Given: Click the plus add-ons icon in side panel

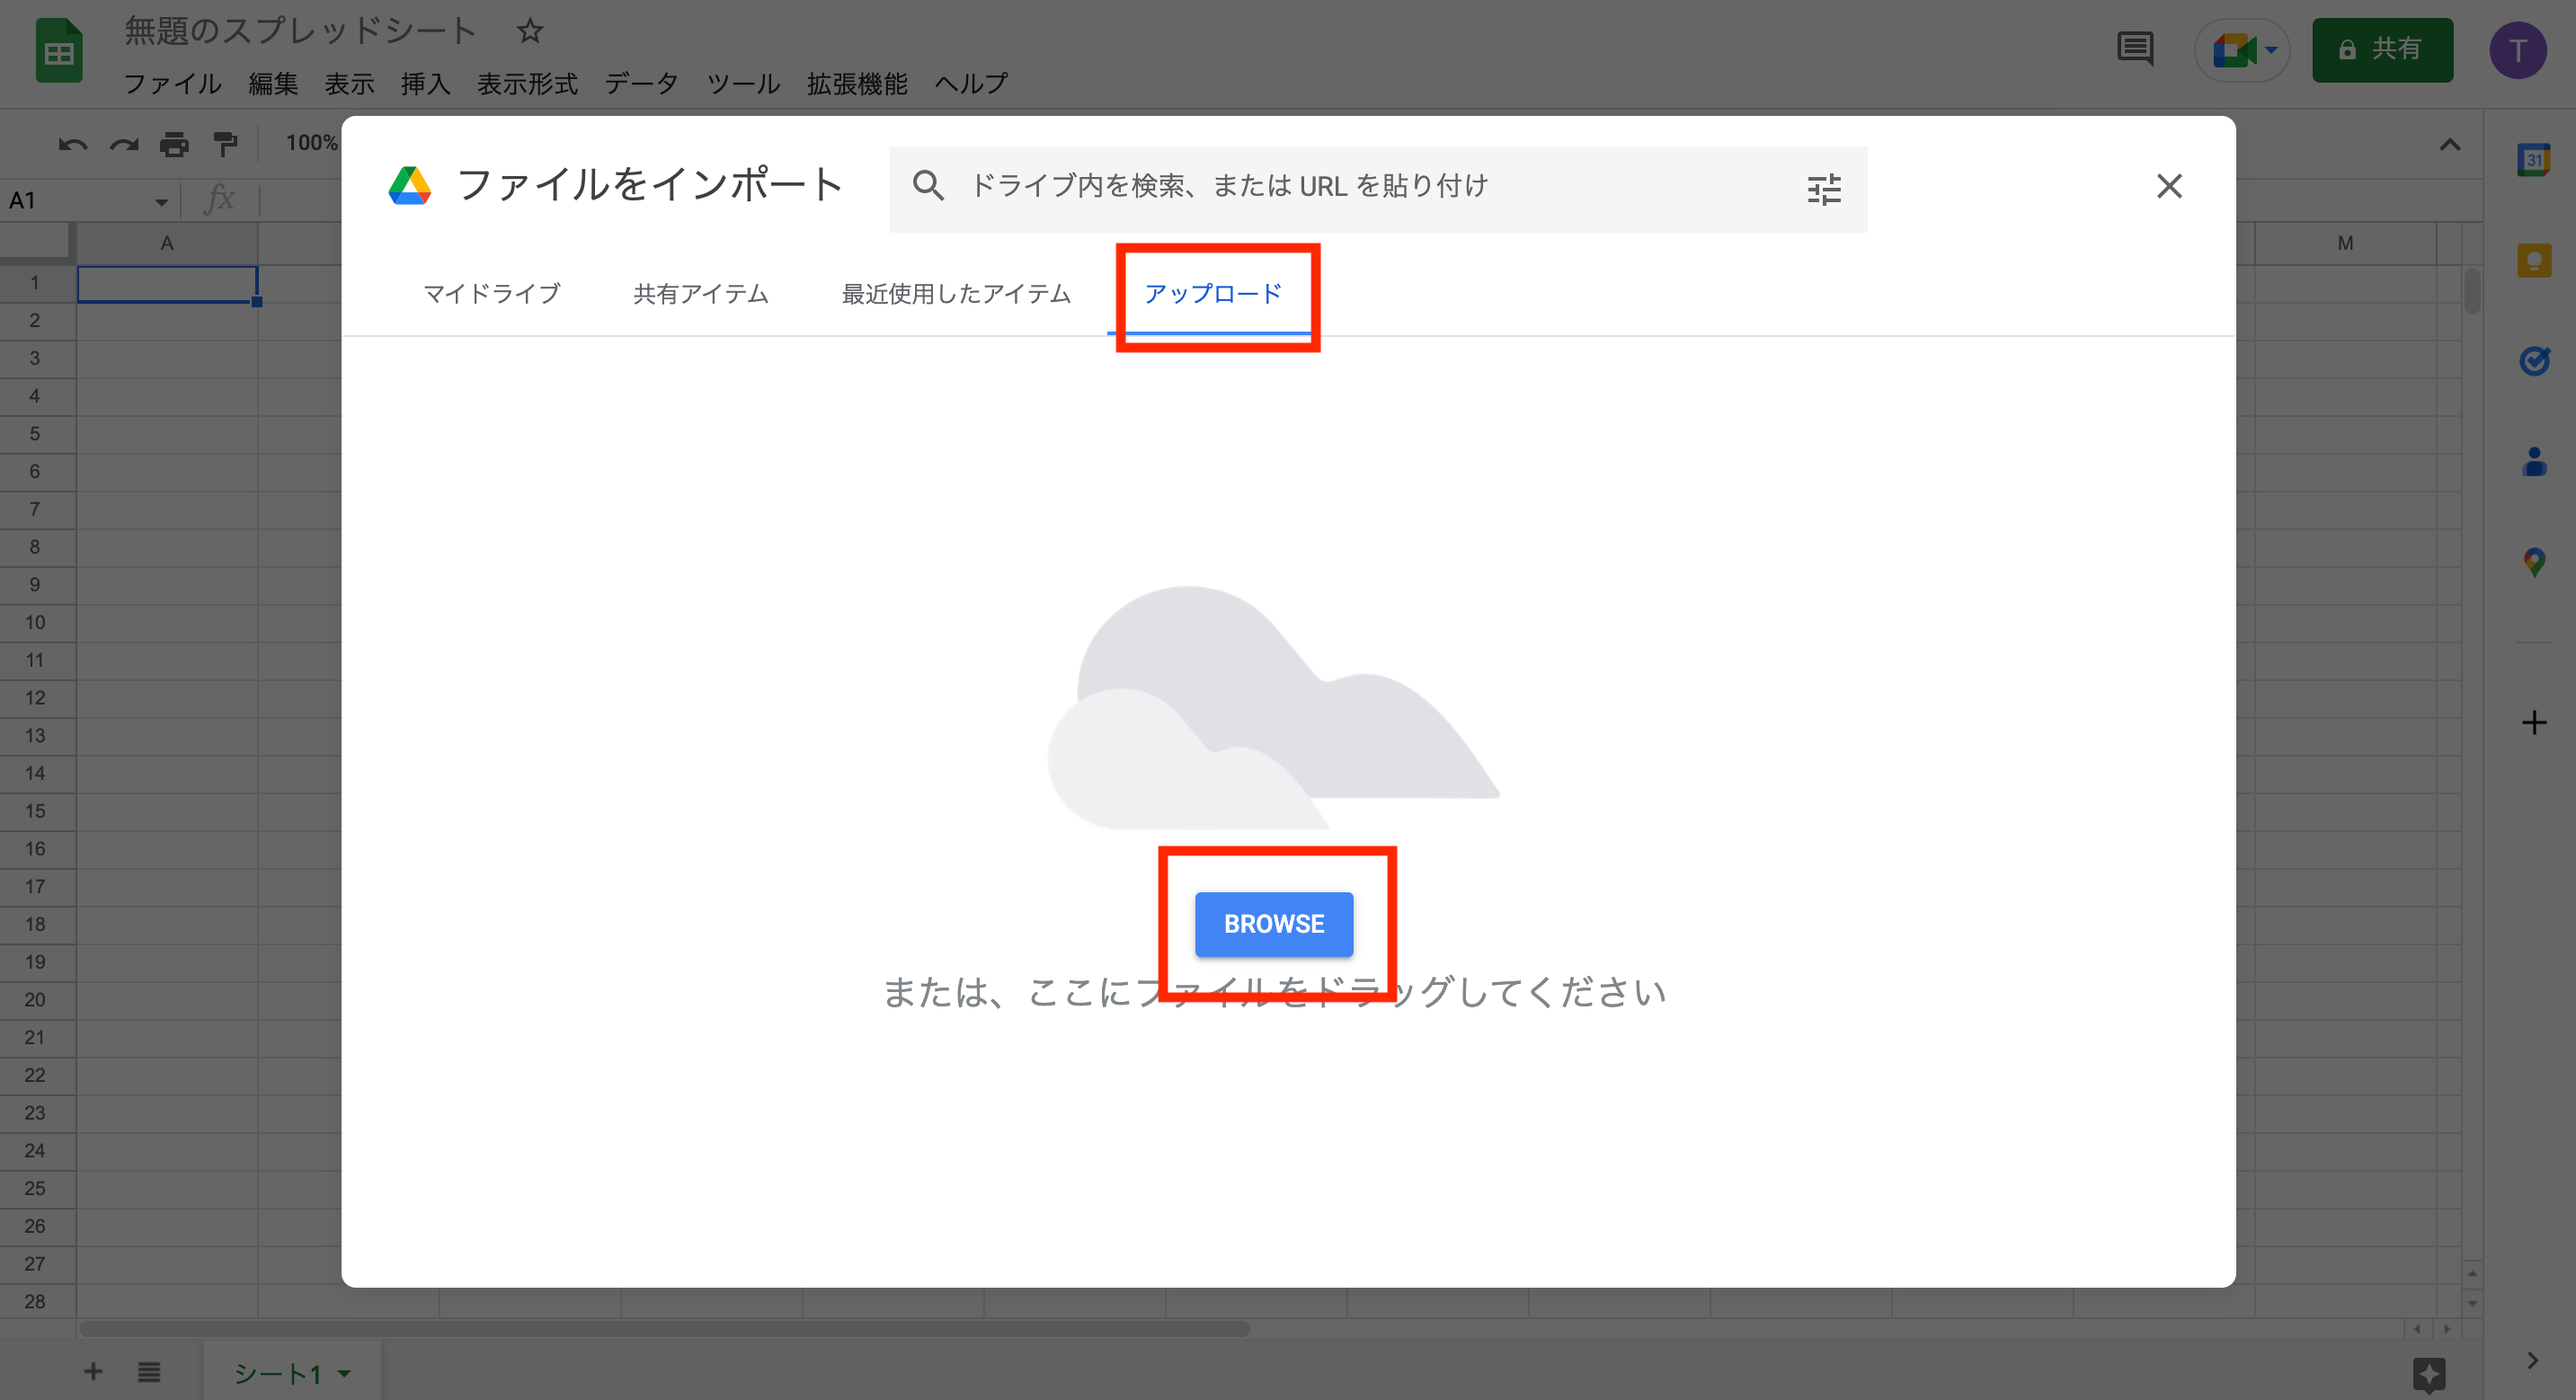Looking at the screenshot, I should tap(2533, 723).
